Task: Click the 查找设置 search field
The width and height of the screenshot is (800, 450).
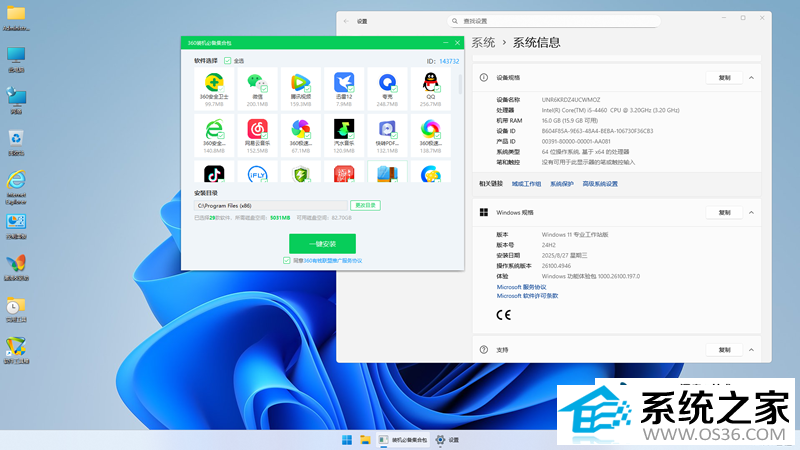Action: (554, 21)
